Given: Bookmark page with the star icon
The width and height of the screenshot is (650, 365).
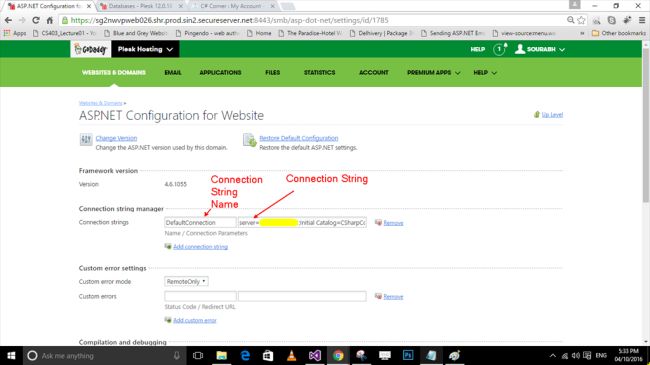Looking at the screenshot, I should click(x=581, y=20).
